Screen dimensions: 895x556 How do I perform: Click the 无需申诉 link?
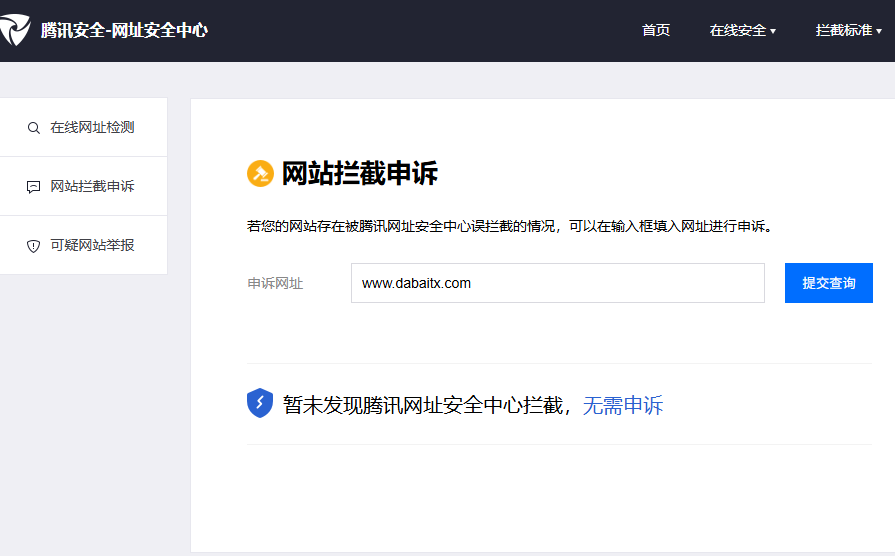(623, 405)
